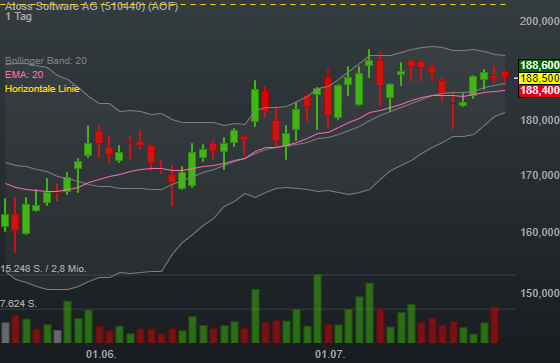Click the 15.248 S. / 2,8 Mio. volume label
560x363 pixels.
tap(43, 269)
